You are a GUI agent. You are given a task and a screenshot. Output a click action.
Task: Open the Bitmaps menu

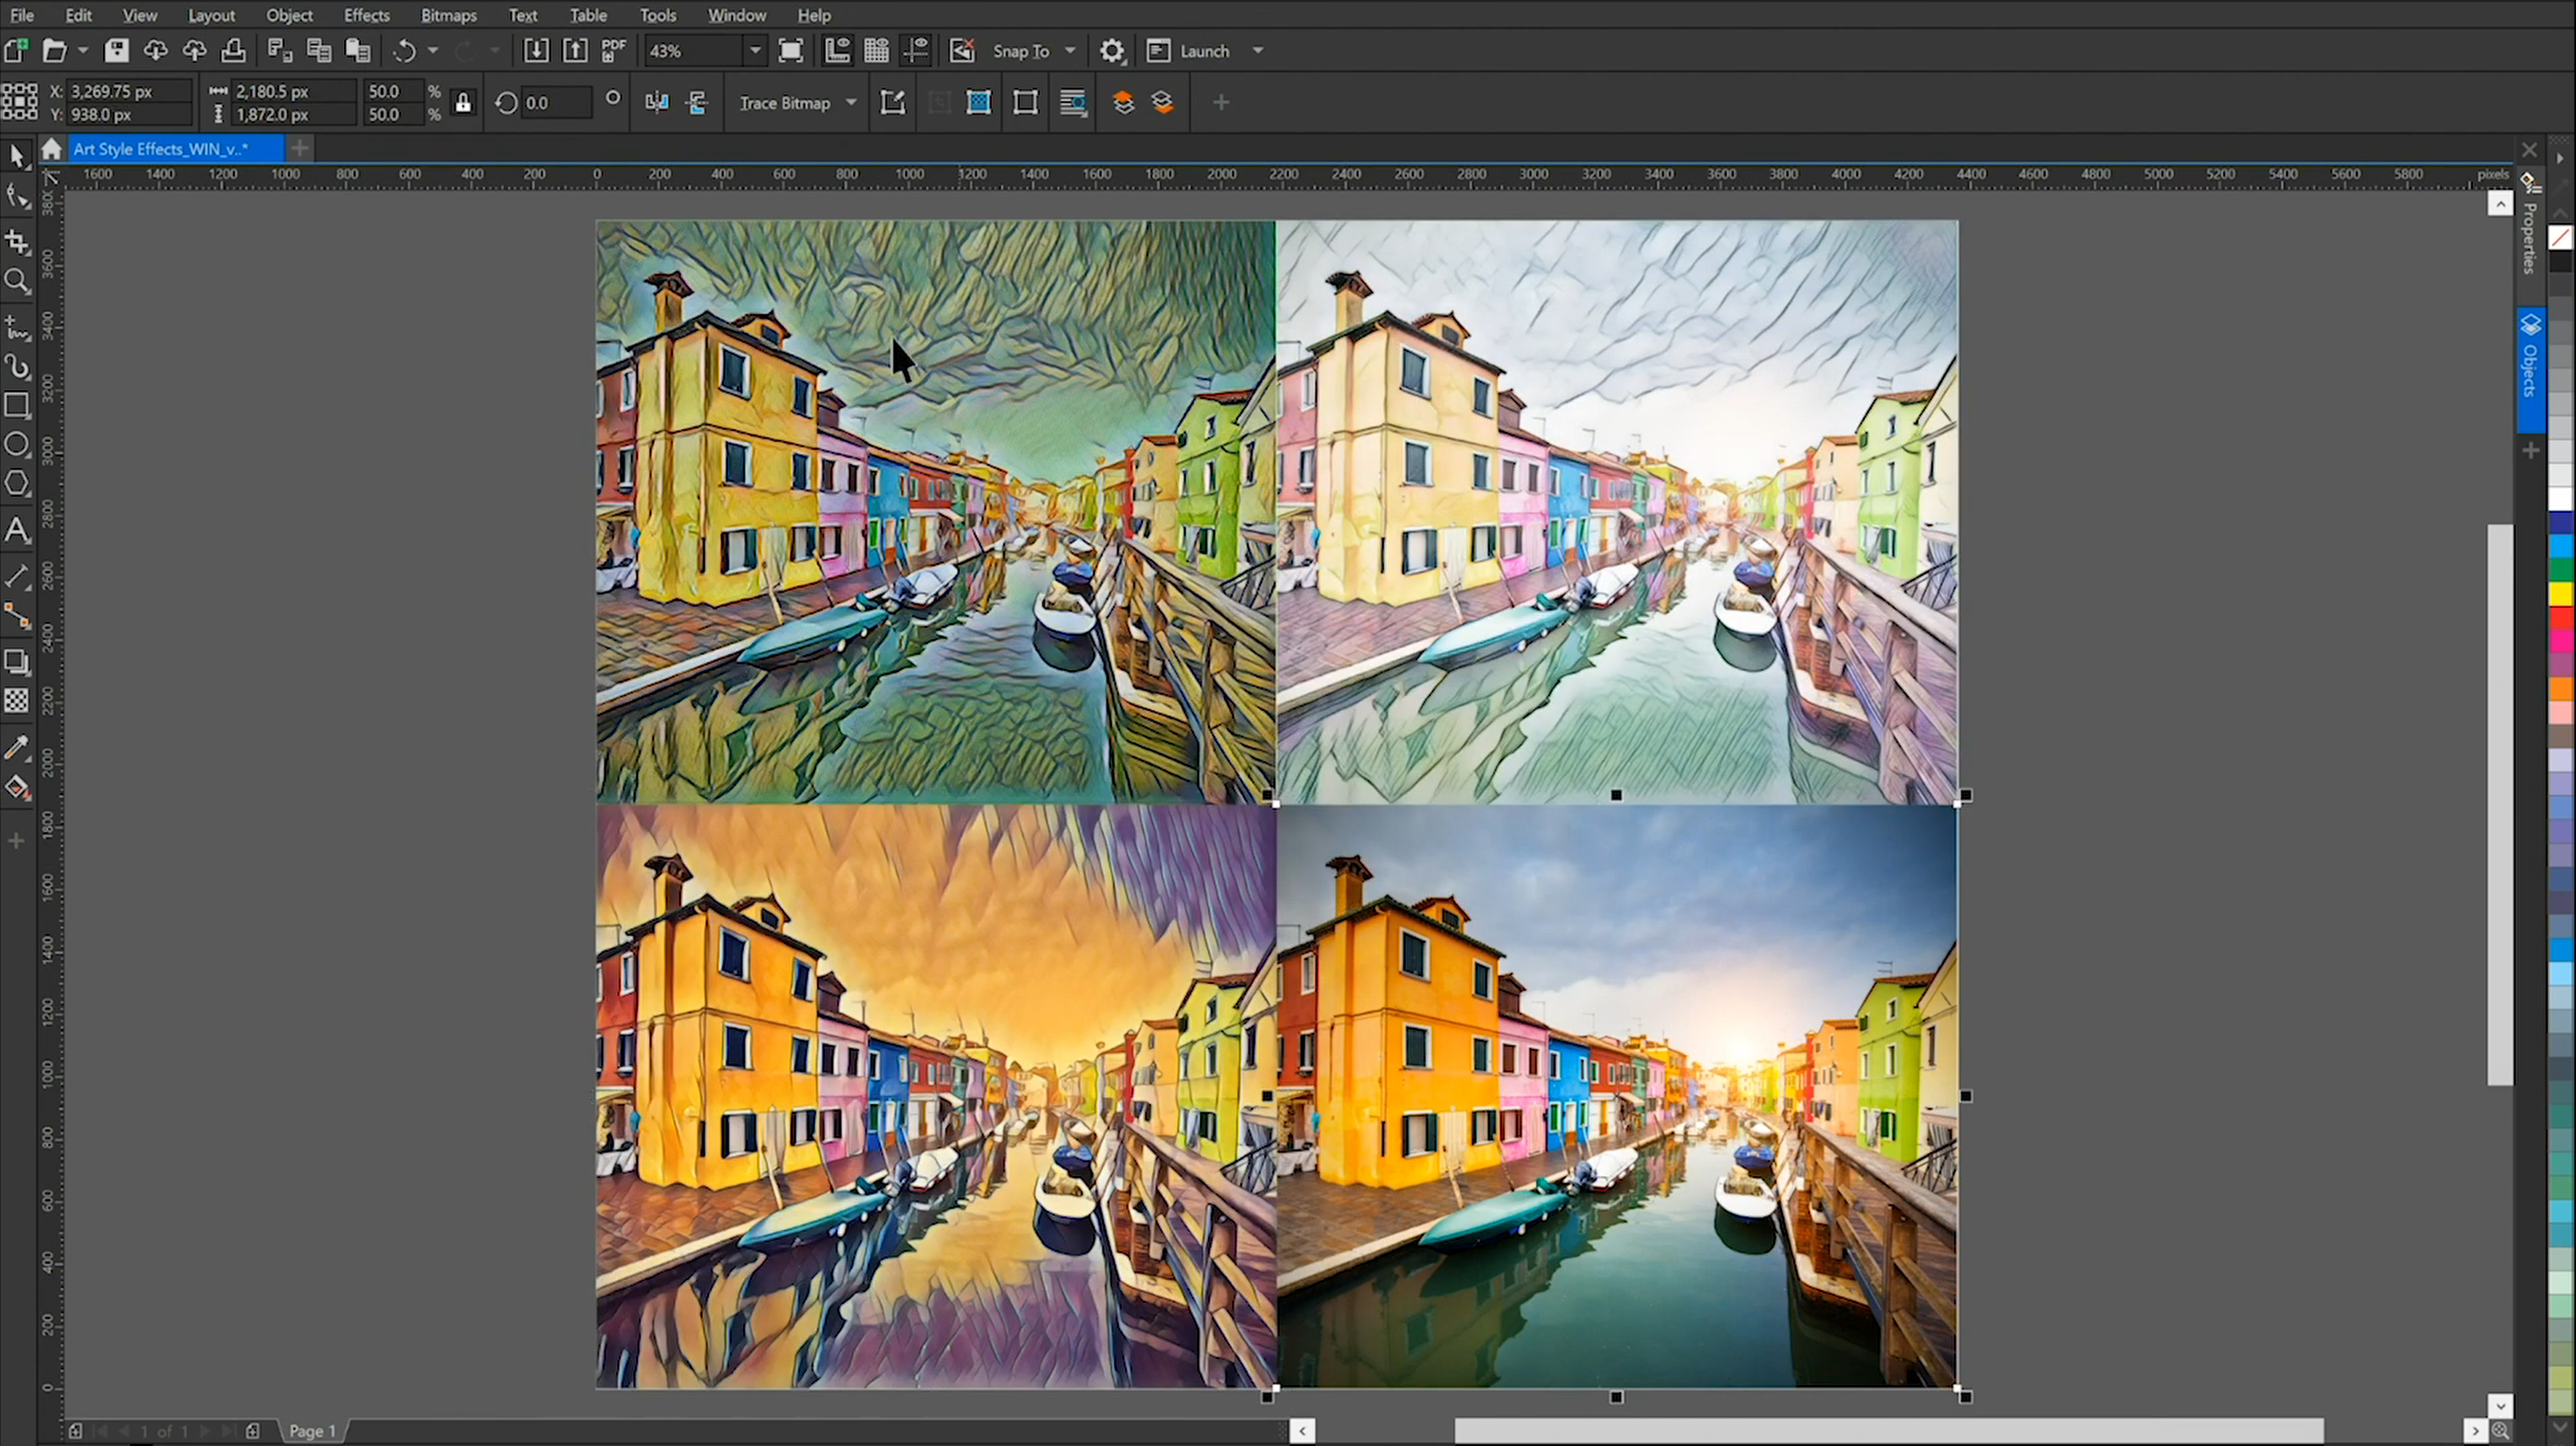click(x=448, y=15)
